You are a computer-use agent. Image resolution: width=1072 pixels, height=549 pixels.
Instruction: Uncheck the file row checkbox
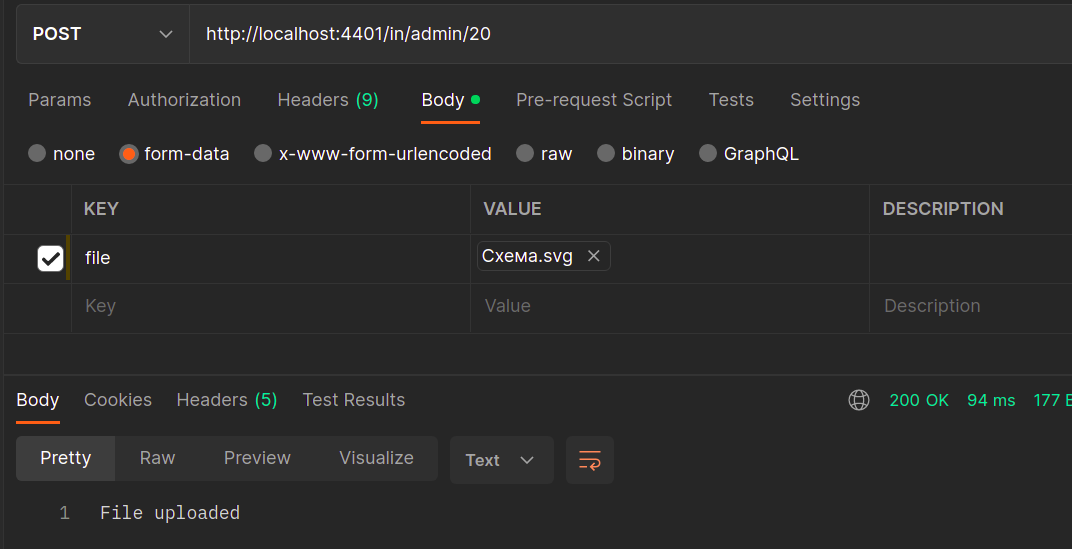[x=50, y=258]
